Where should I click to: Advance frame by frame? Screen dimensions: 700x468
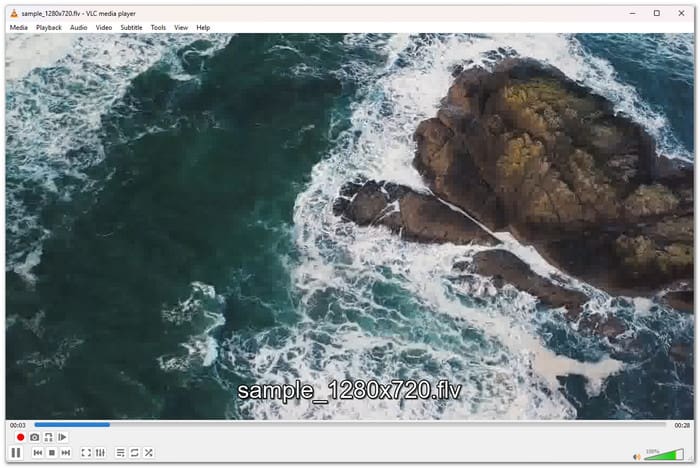(x=62, y=437)
